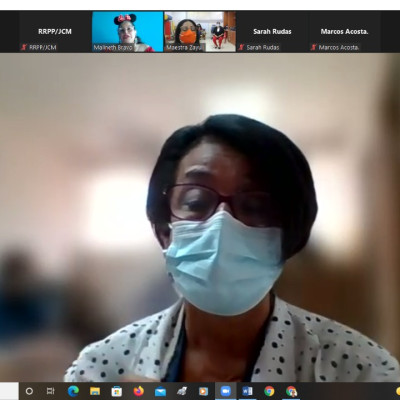Click the Cortana circle button

[29, 391]
